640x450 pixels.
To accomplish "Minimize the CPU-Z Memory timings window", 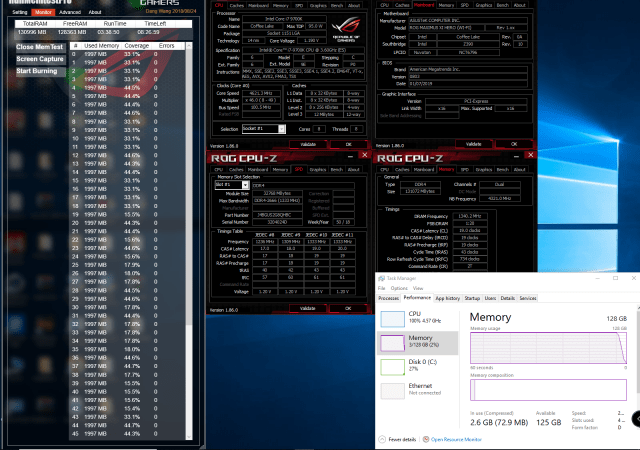I will (x=516, y=156).
